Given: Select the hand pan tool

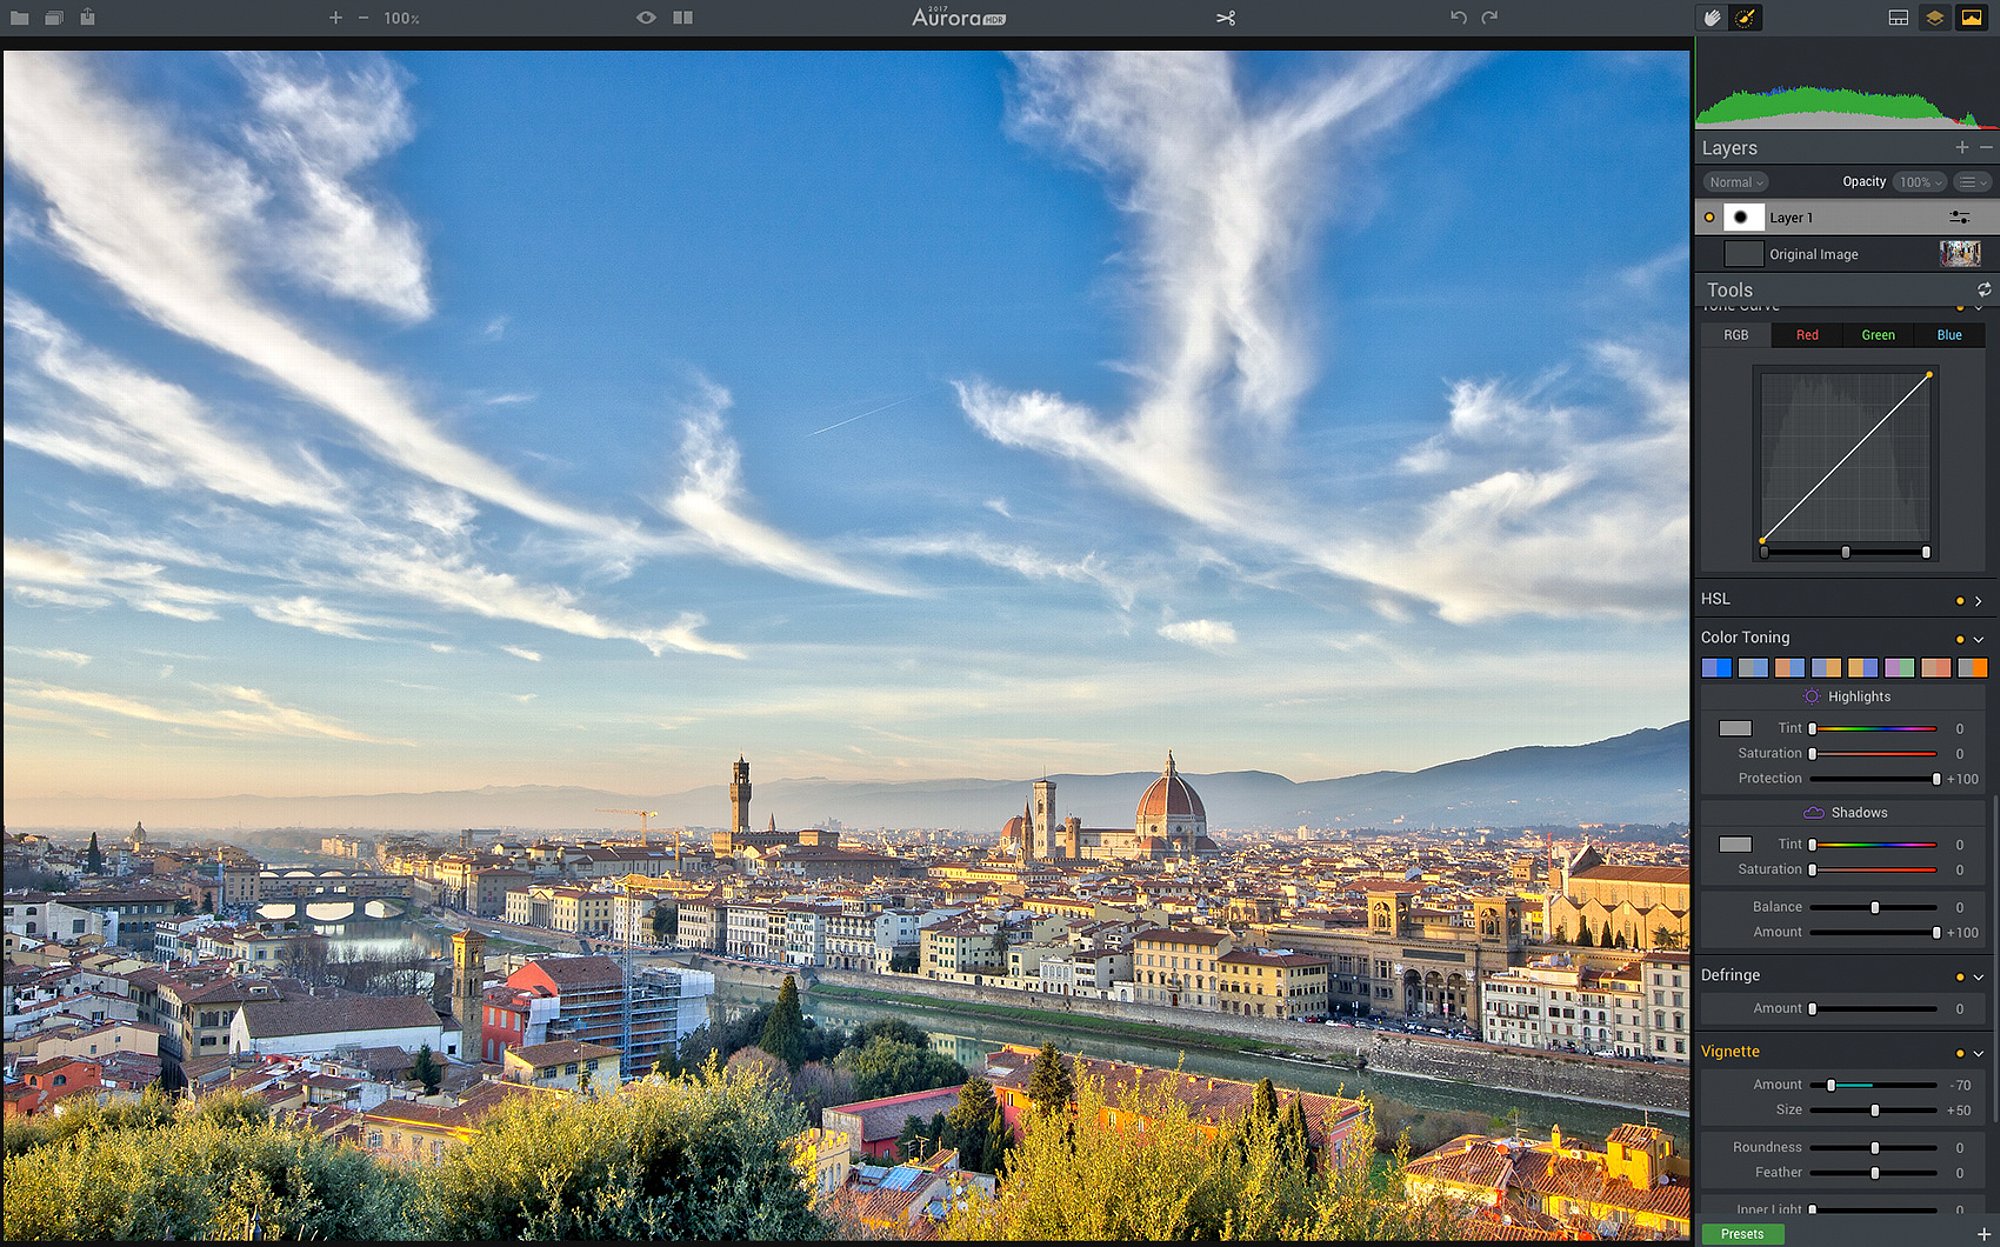Looking at the screenshot, I should [x=1713, y=18].
